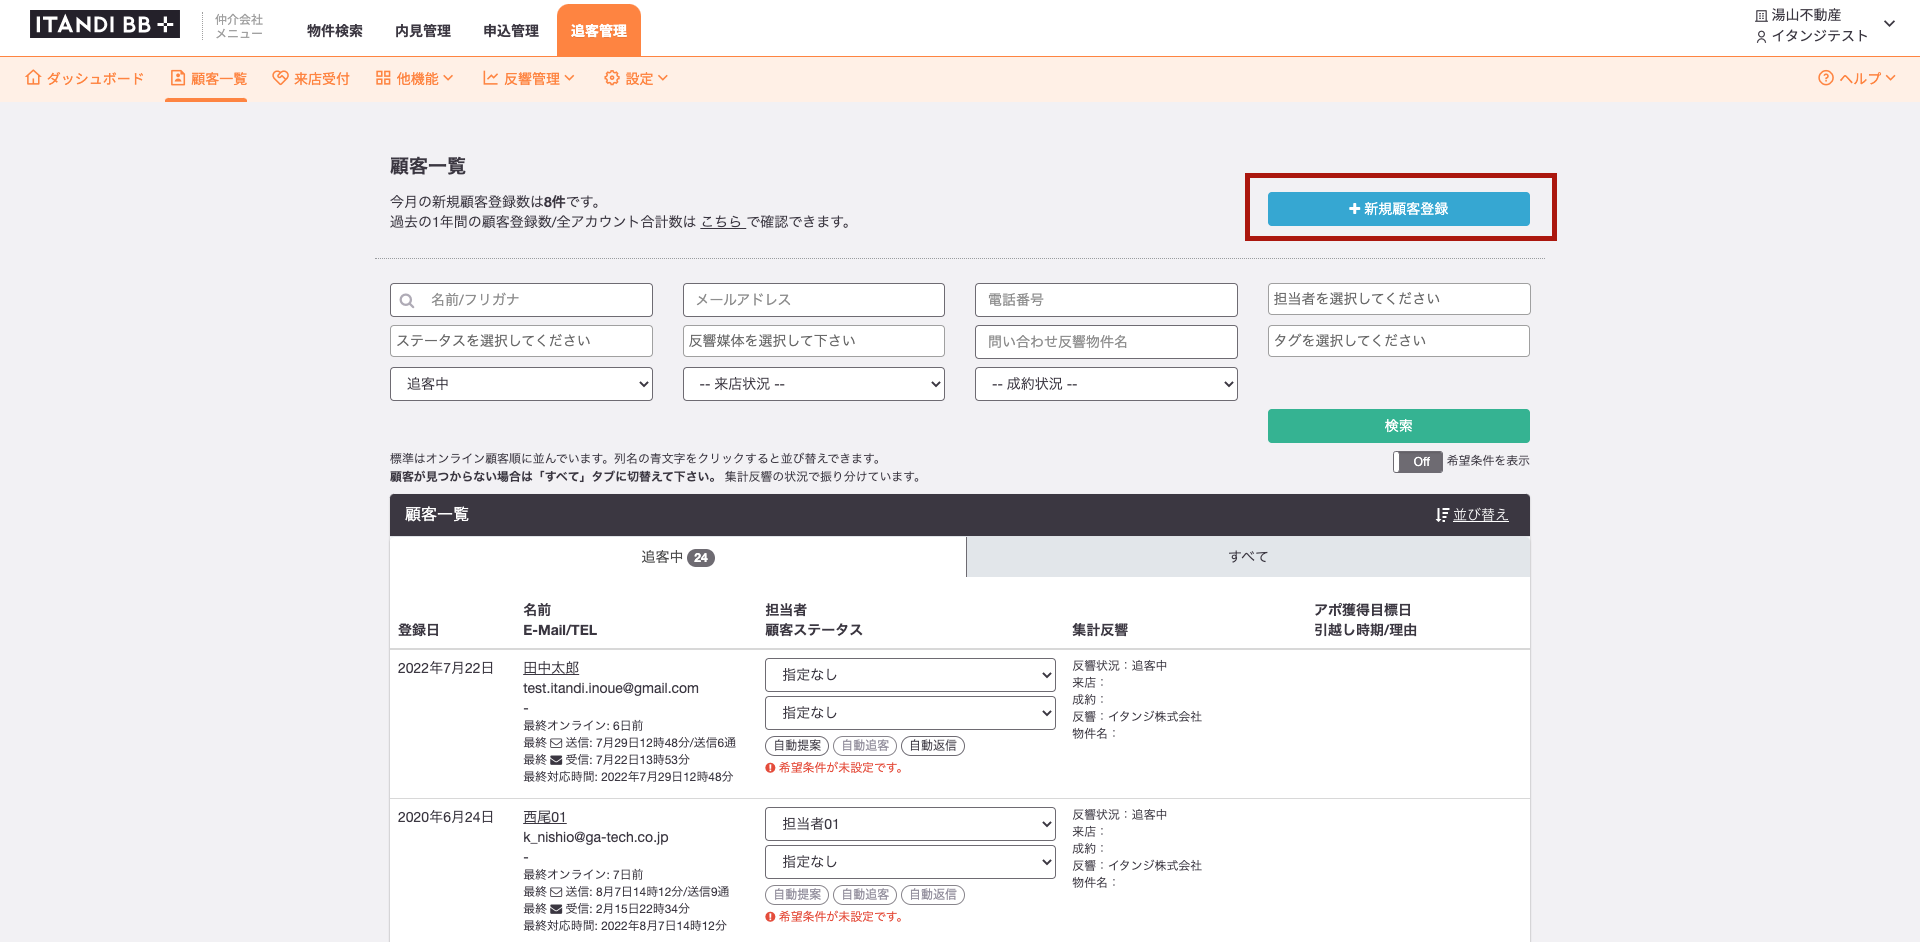This screenshot has width=1920, height=942.
Task: Open the ダッシュボード home page
Action: pyautogui.click(x=85, y=78)
